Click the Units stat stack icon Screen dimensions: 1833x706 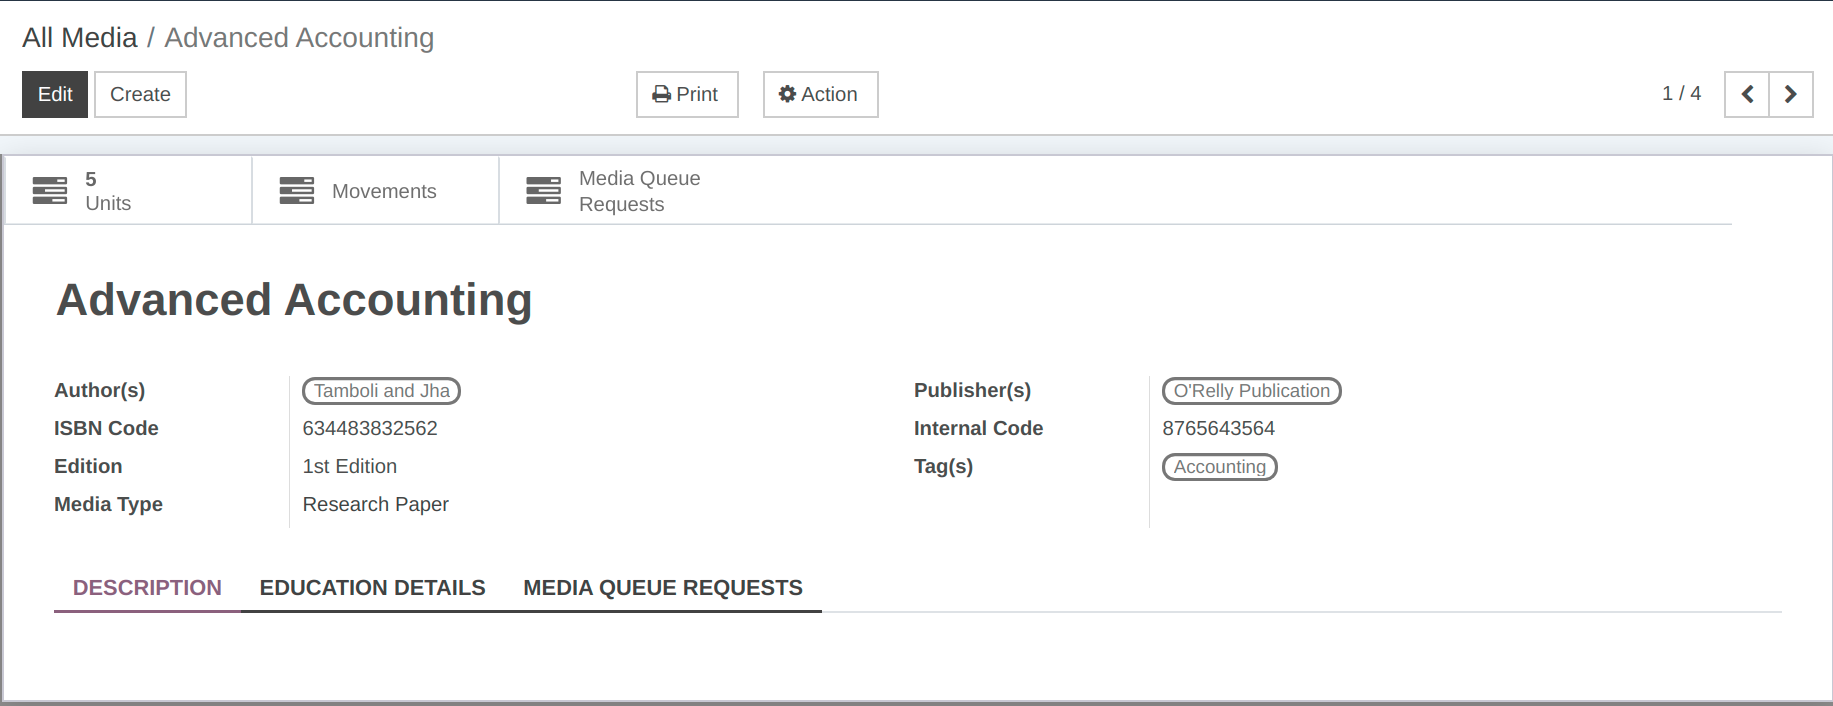click(50, 190)
